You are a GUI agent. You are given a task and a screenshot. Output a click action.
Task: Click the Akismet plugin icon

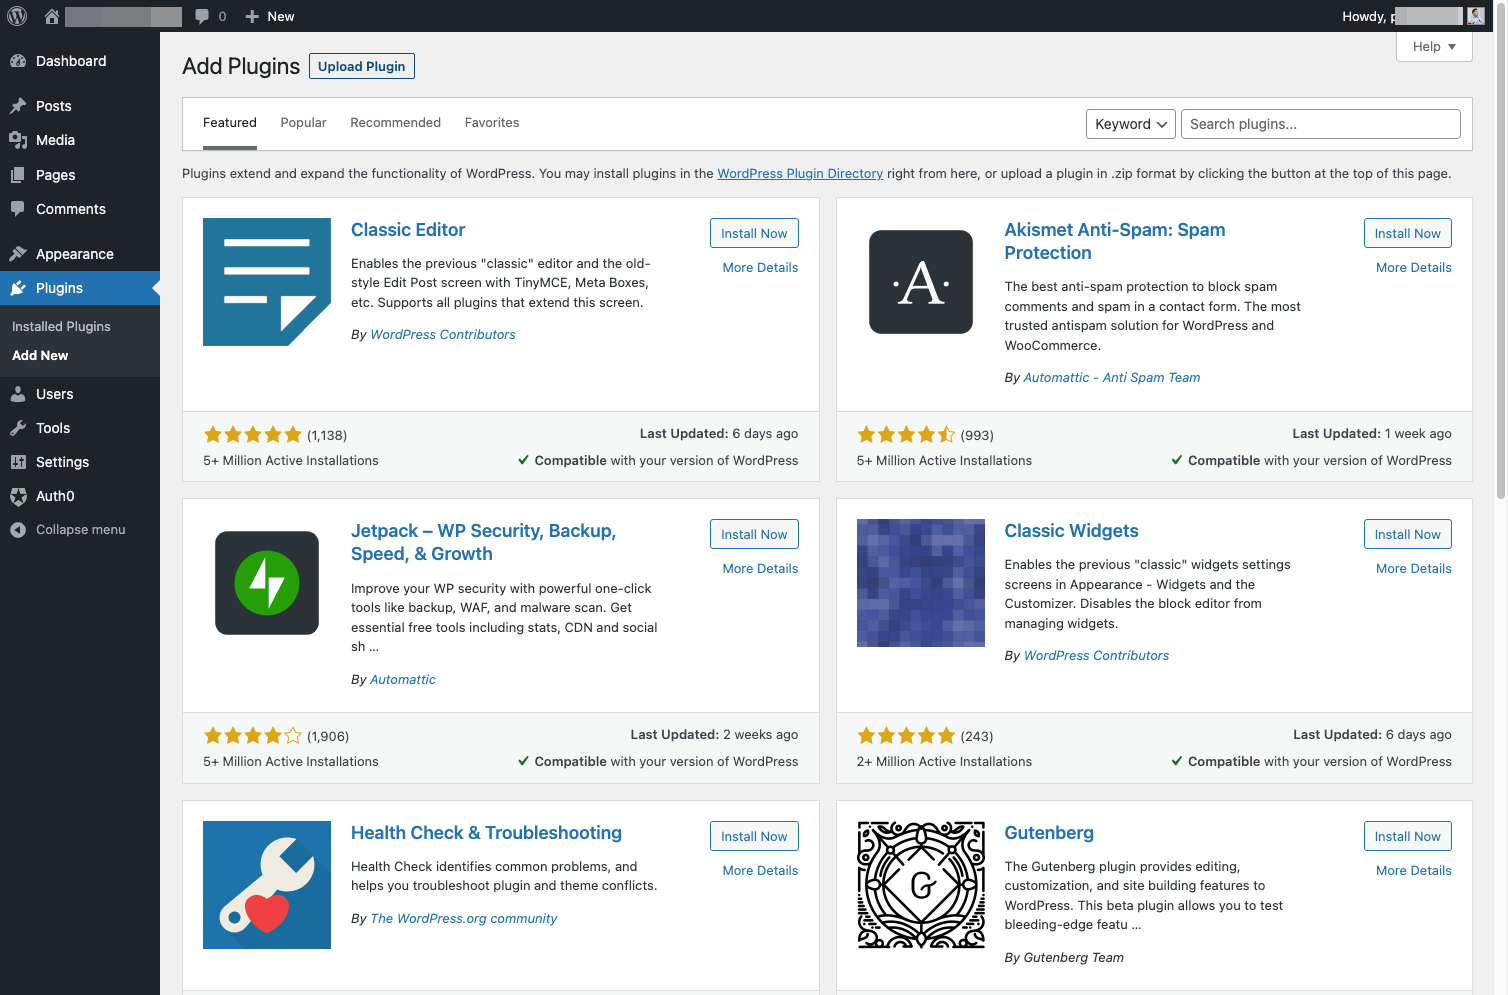coord(921,282)
